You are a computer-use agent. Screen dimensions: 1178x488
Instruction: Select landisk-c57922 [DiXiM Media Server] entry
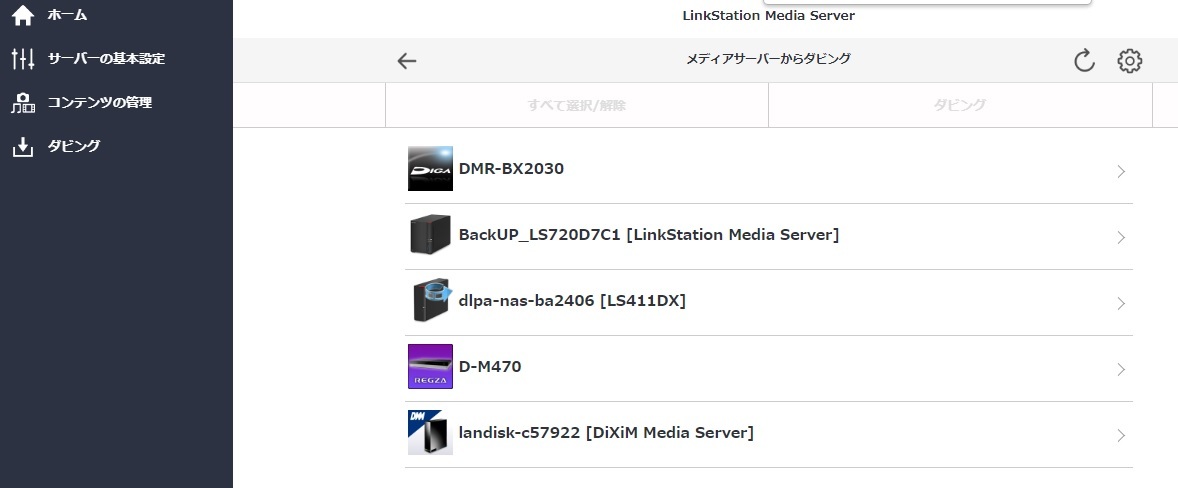[606, 433]
